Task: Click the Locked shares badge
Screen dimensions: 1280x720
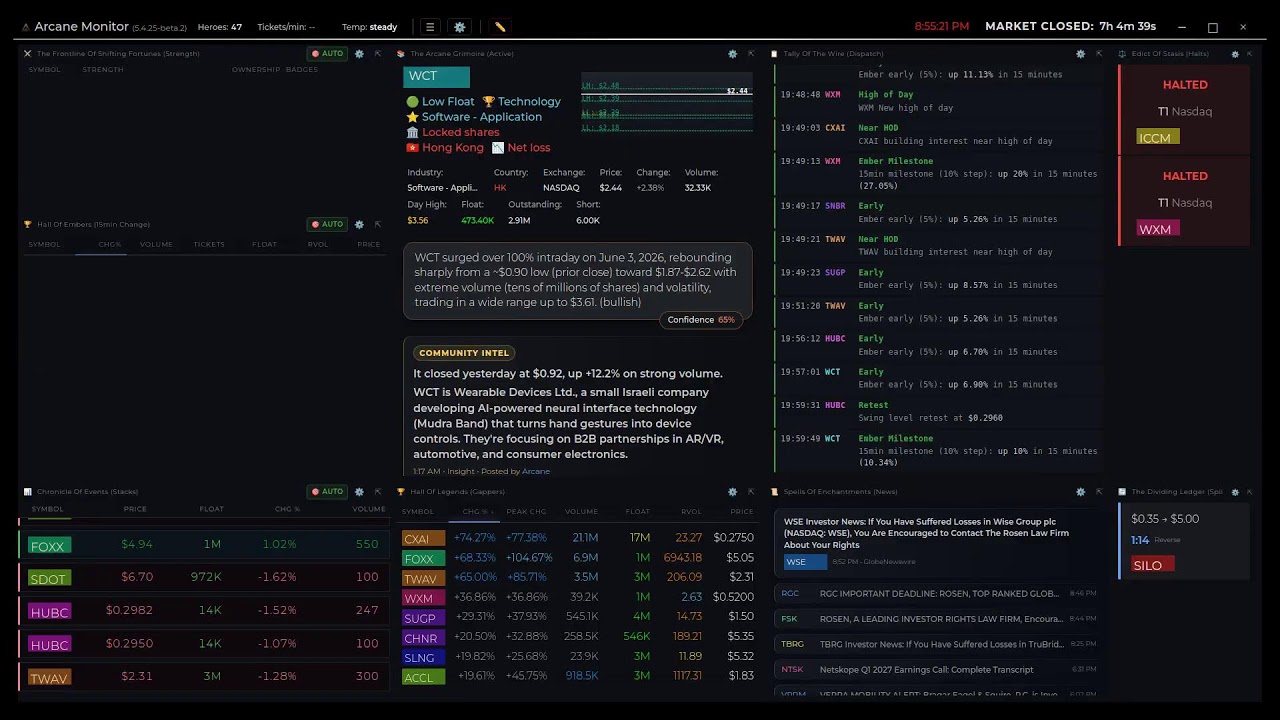Action: [x=452, y=132]
